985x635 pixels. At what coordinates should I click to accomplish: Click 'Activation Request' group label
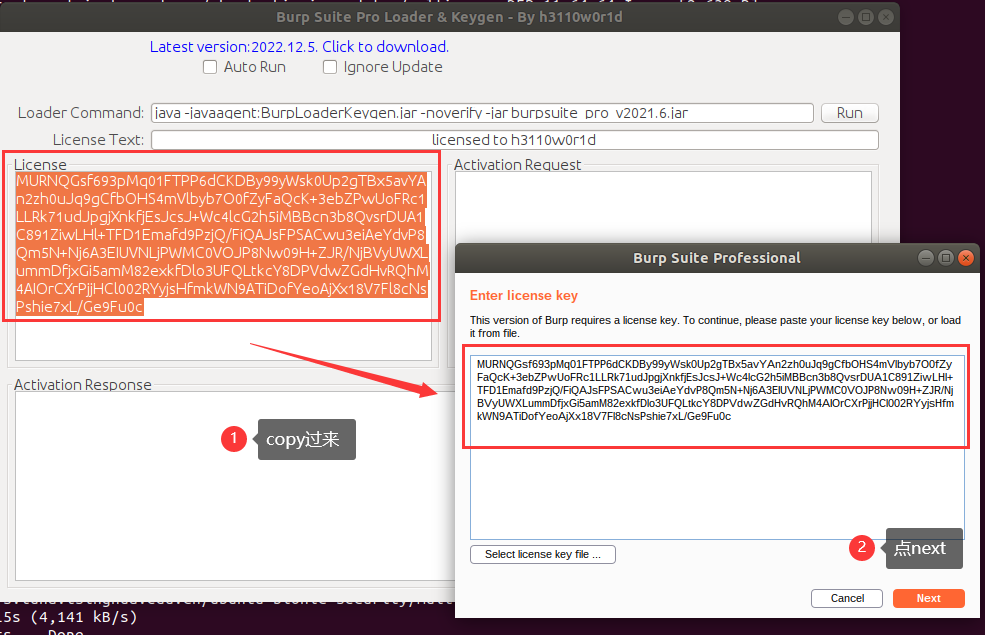(518, 165)
